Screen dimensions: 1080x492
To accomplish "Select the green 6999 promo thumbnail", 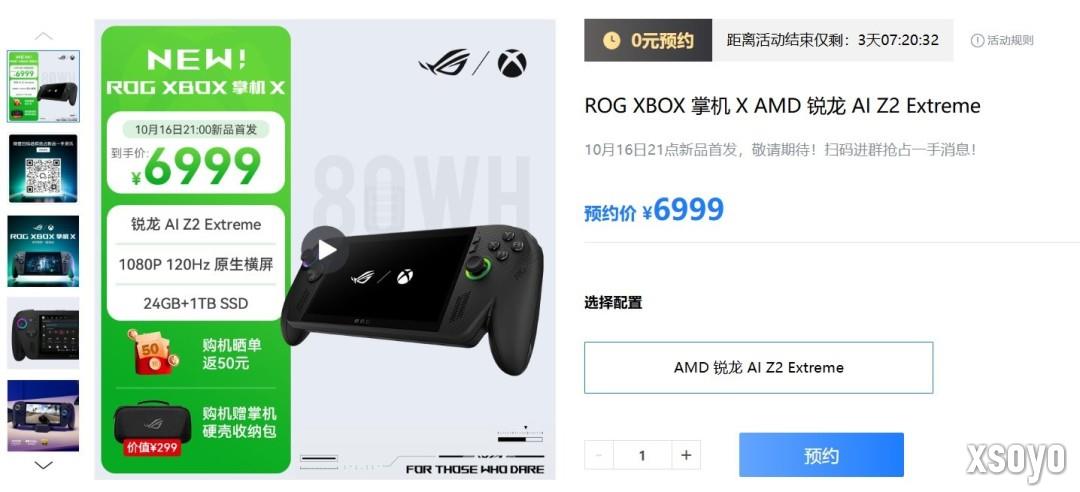I will coord(43,86).
